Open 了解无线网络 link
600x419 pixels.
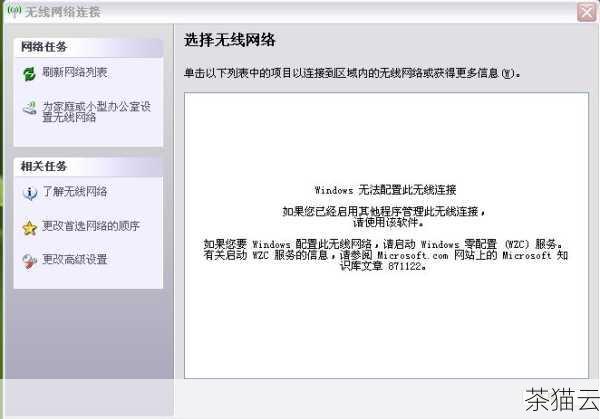point(75,191)
